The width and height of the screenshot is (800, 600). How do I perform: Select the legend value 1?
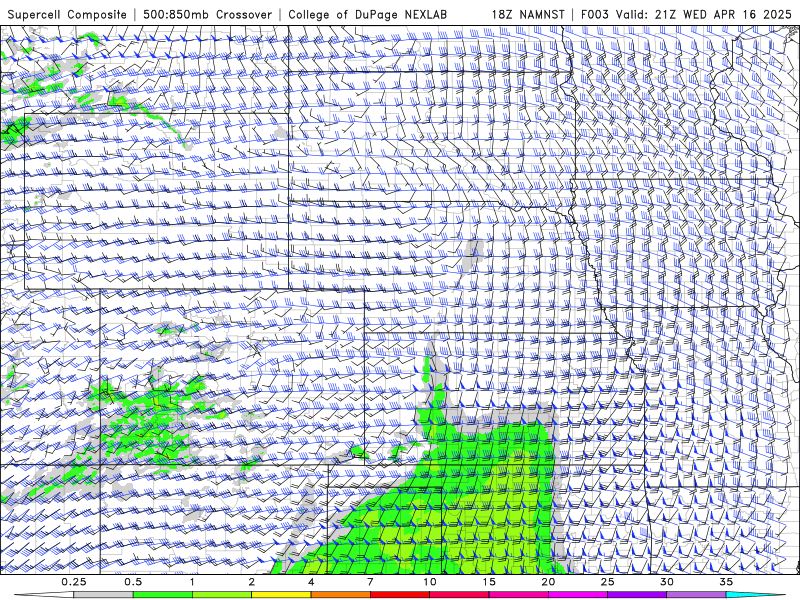click(x=192, y=582)
